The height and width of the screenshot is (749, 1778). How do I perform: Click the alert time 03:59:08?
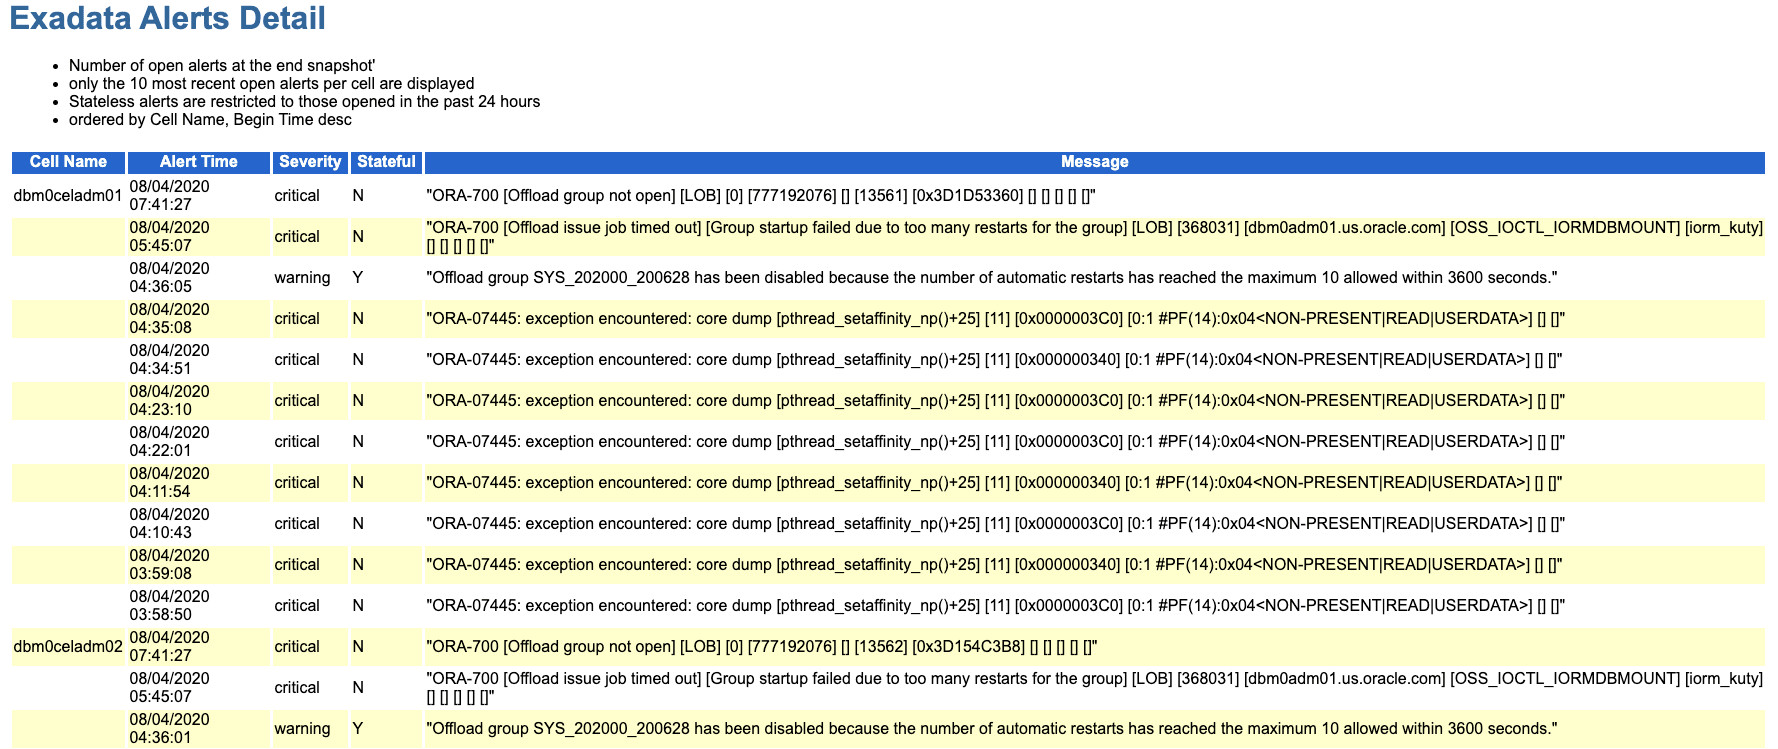pos(170,565)
